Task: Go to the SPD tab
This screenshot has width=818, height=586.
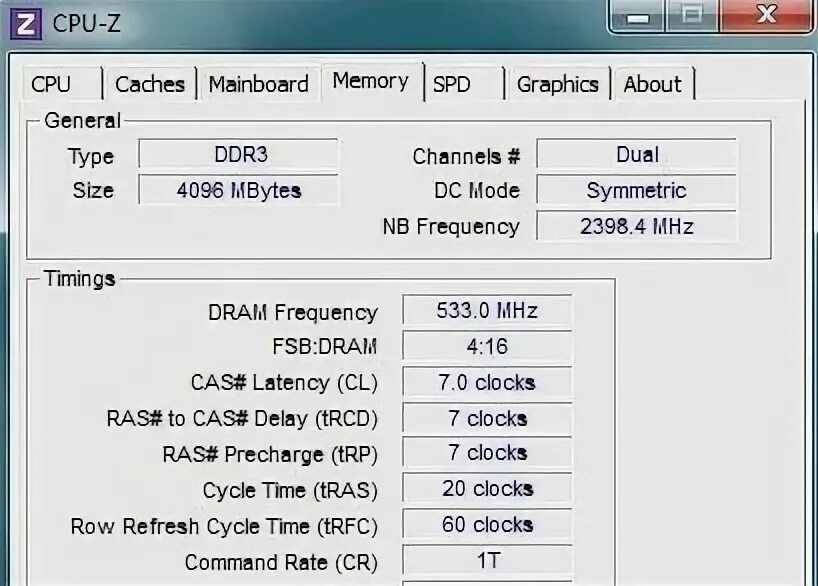Action: [x=464, y=84]
